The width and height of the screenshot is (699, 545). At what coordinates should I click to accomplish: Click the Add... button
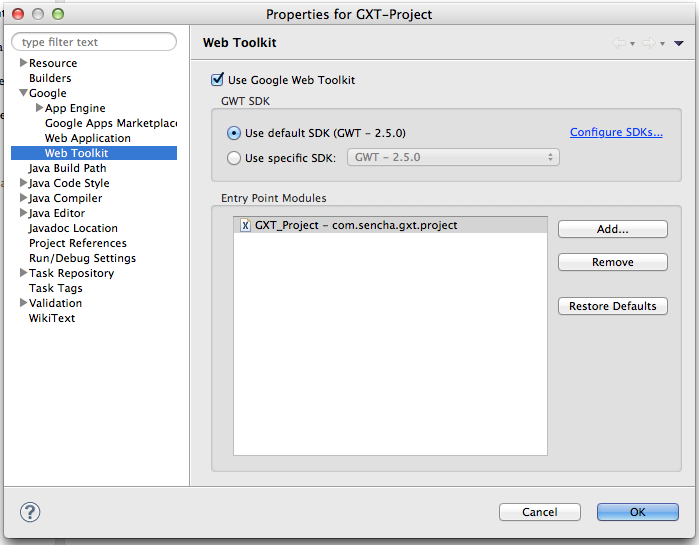613,229
